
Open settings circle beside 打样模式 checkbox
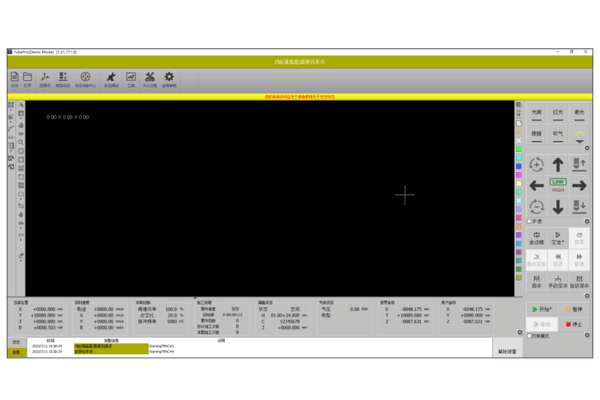[587, 335]
